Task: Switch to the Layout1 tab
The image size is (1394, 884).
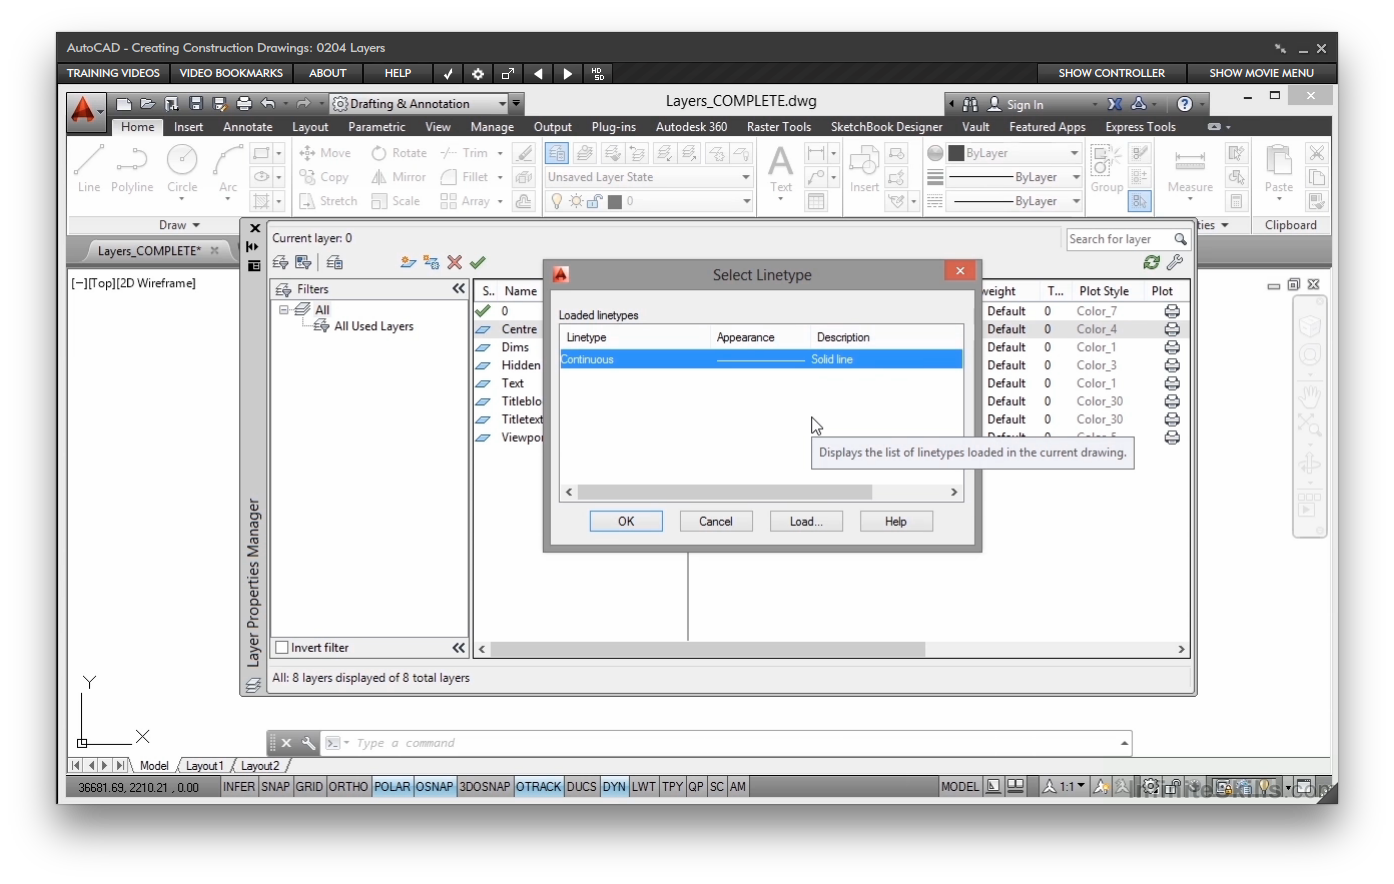Action: (205, 766)
